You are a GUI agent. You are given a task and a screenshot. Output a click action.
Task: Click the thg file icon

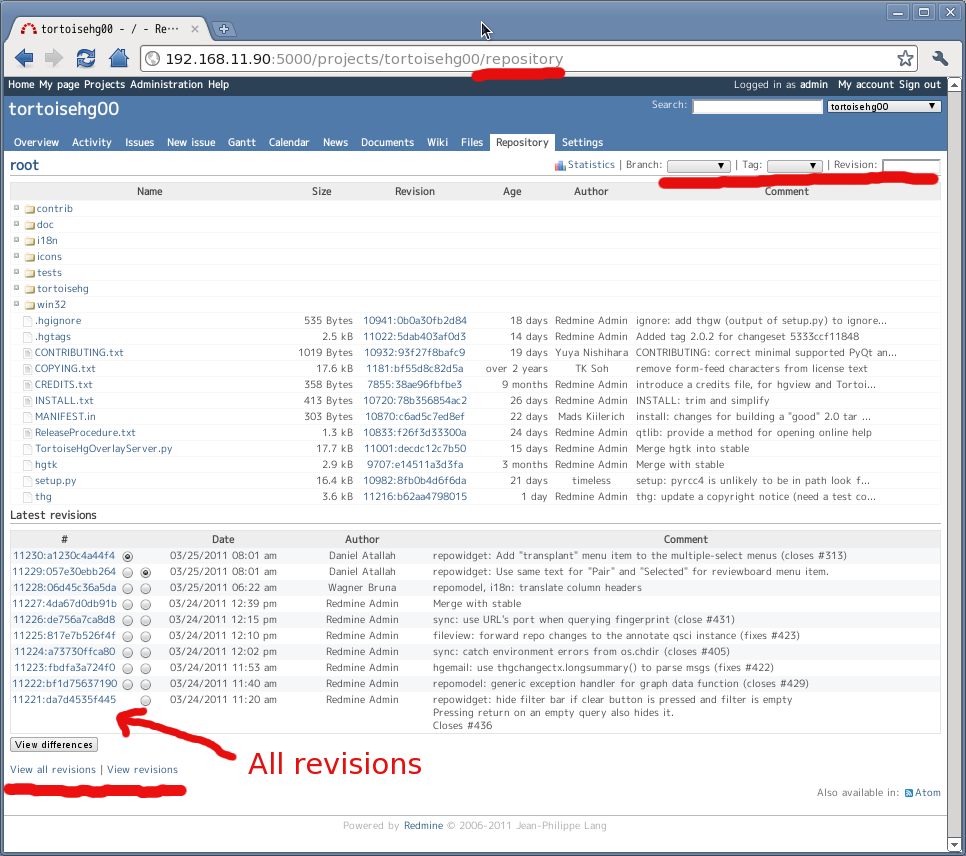(x=27, y=497)
